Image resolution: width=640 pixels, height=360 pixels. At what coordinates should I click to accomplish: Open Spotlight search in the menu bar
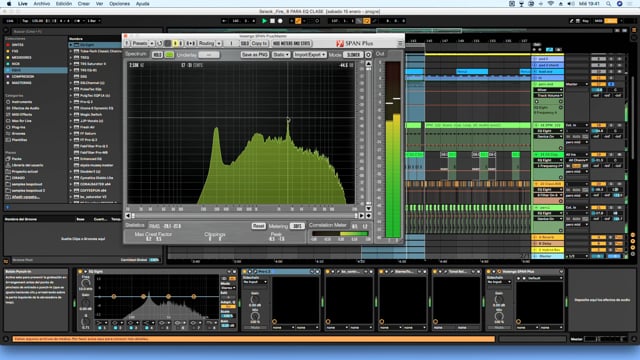tap(608, 4)
